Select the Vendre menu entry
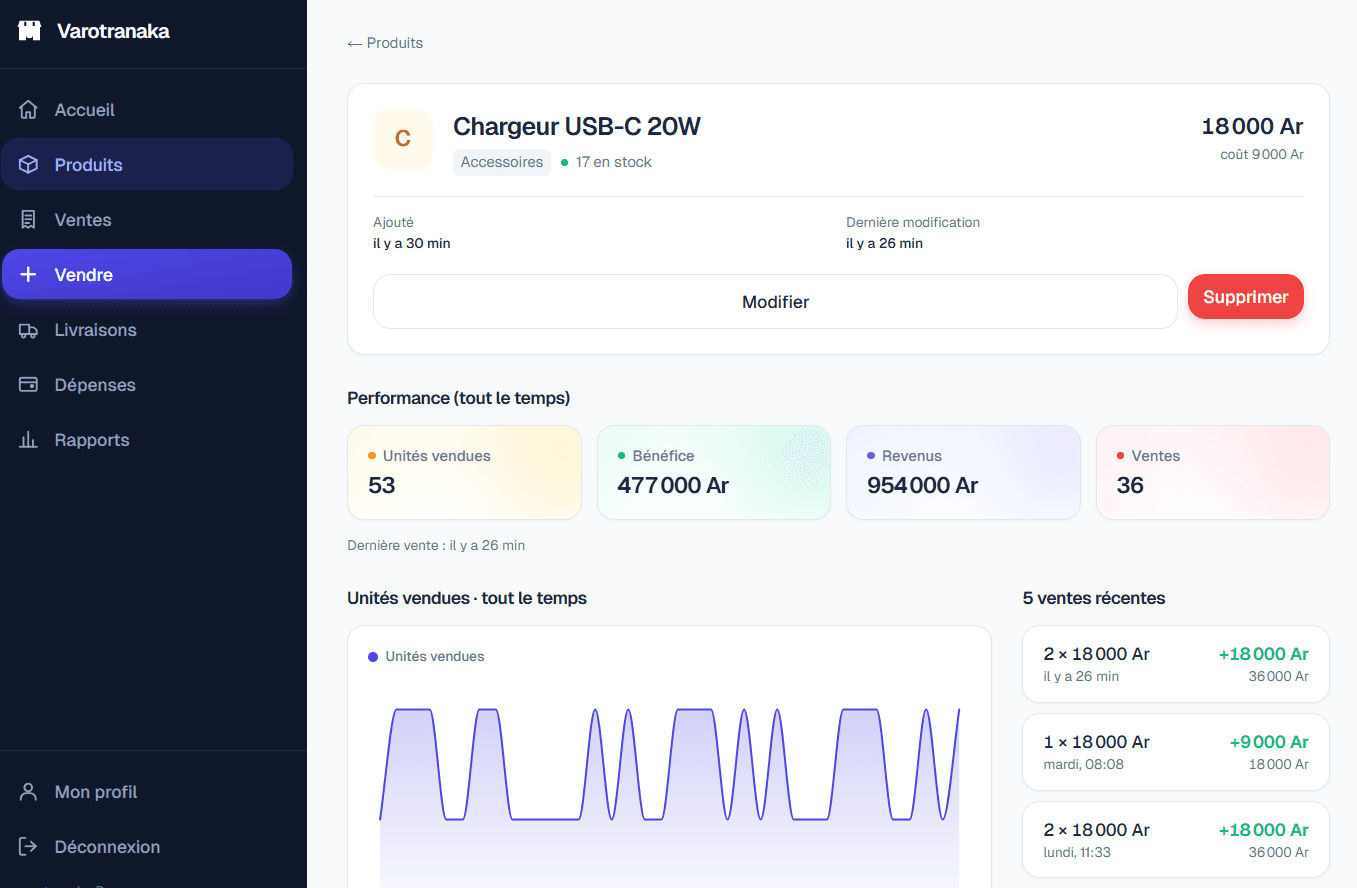The height and width of the screenshot is (888, 1357). (x=147, y=275)
